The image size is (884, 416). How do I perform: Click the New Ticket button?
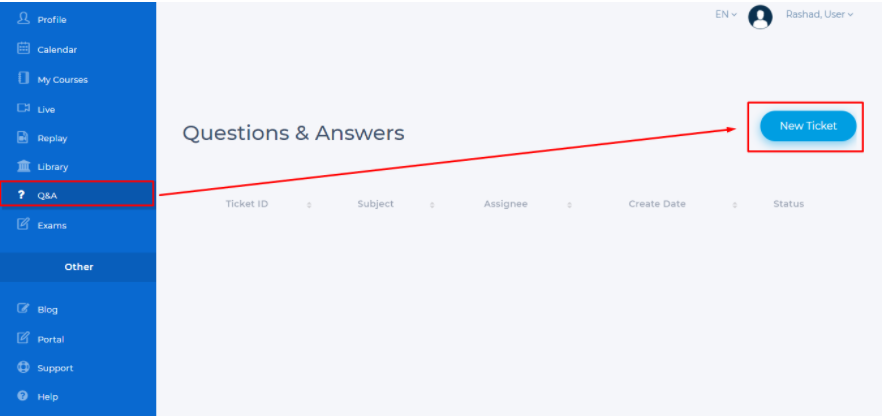[807, 126]
